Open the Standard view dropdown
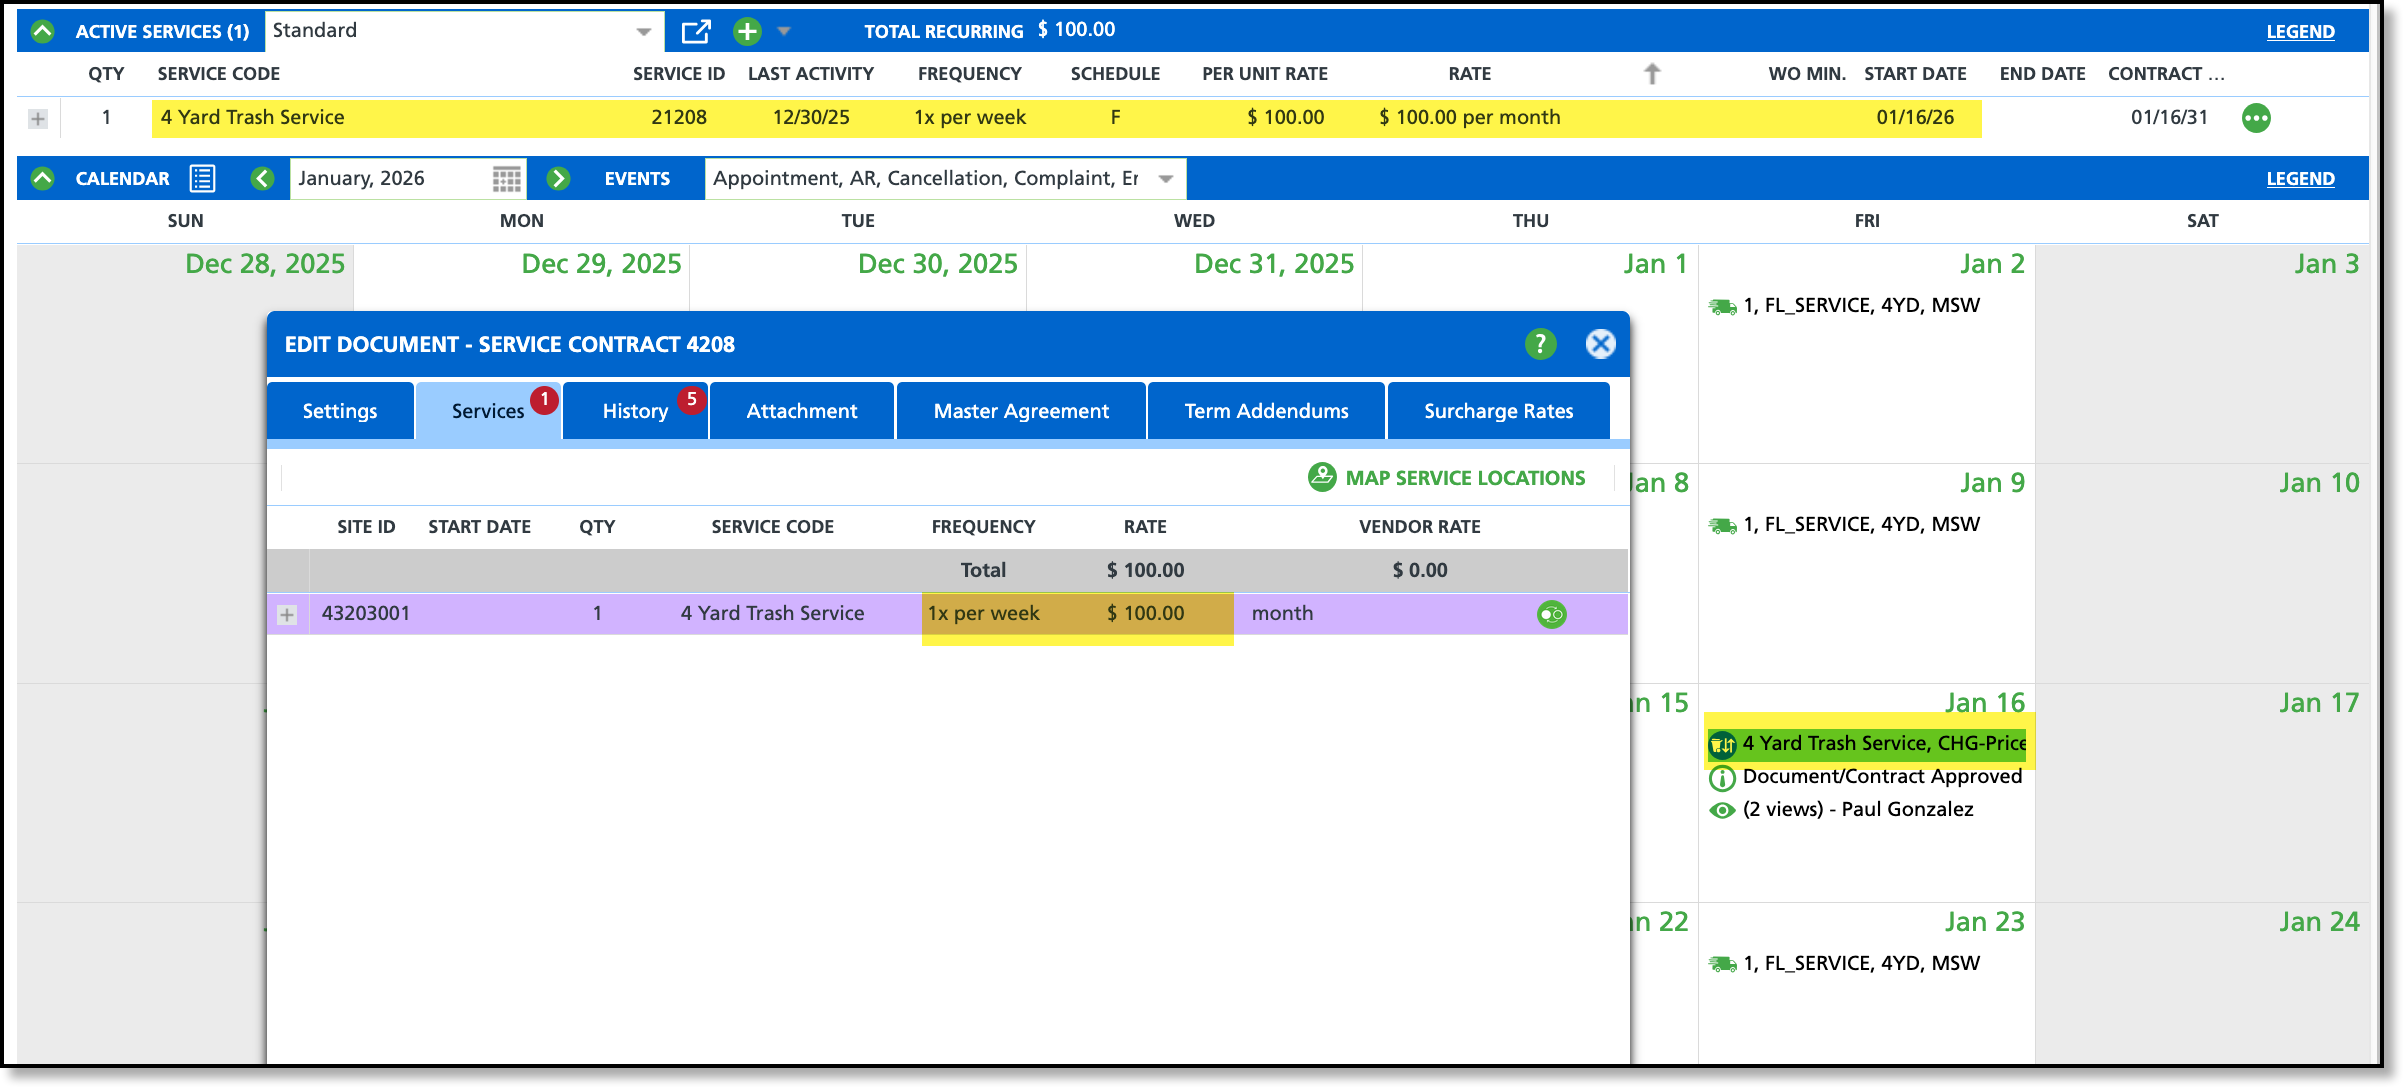The width and height of the screenshot is (2404, 1088). click(x=643, y=32)
